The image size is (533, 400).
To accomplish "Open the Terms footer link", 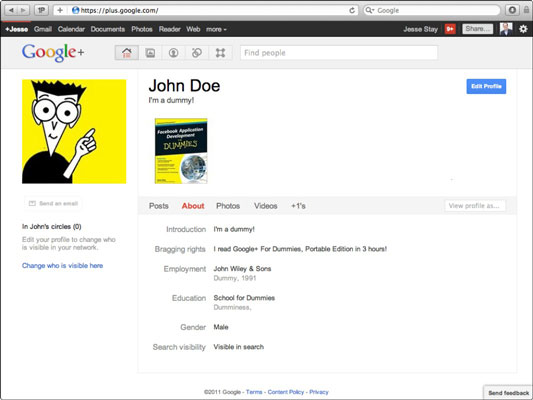I will (254, 392).
